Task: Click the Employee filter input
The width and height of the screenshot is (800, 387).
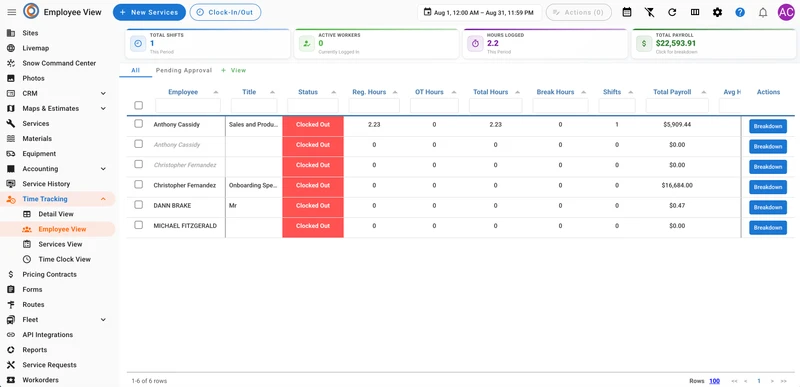Action: [188, 106]
